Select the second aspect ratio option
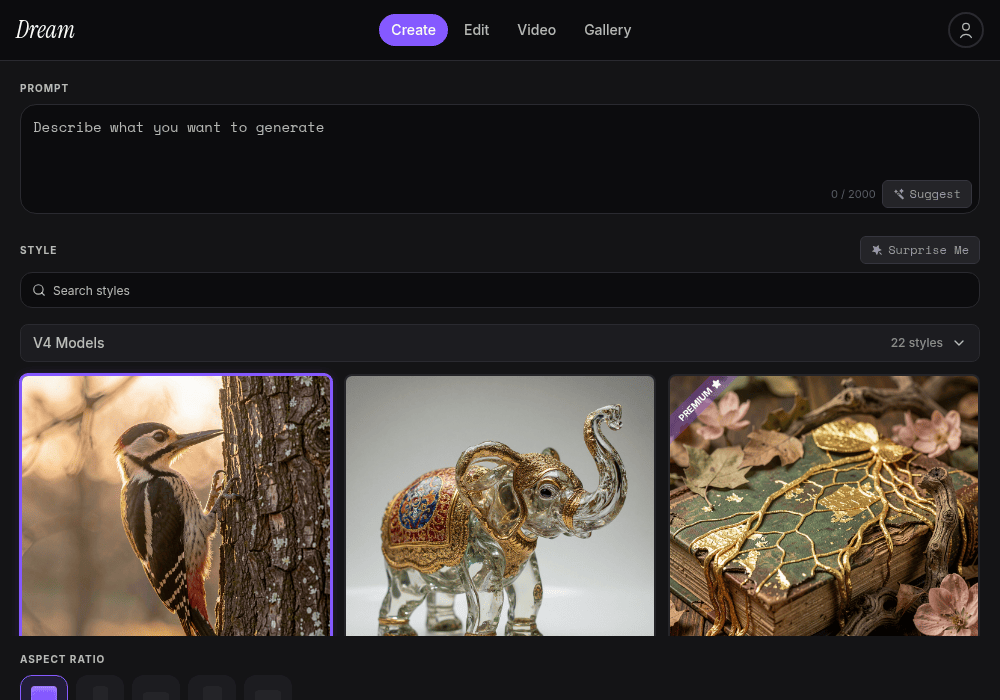Viewport: 1000px width, 700px height. (x=100, y=688)
